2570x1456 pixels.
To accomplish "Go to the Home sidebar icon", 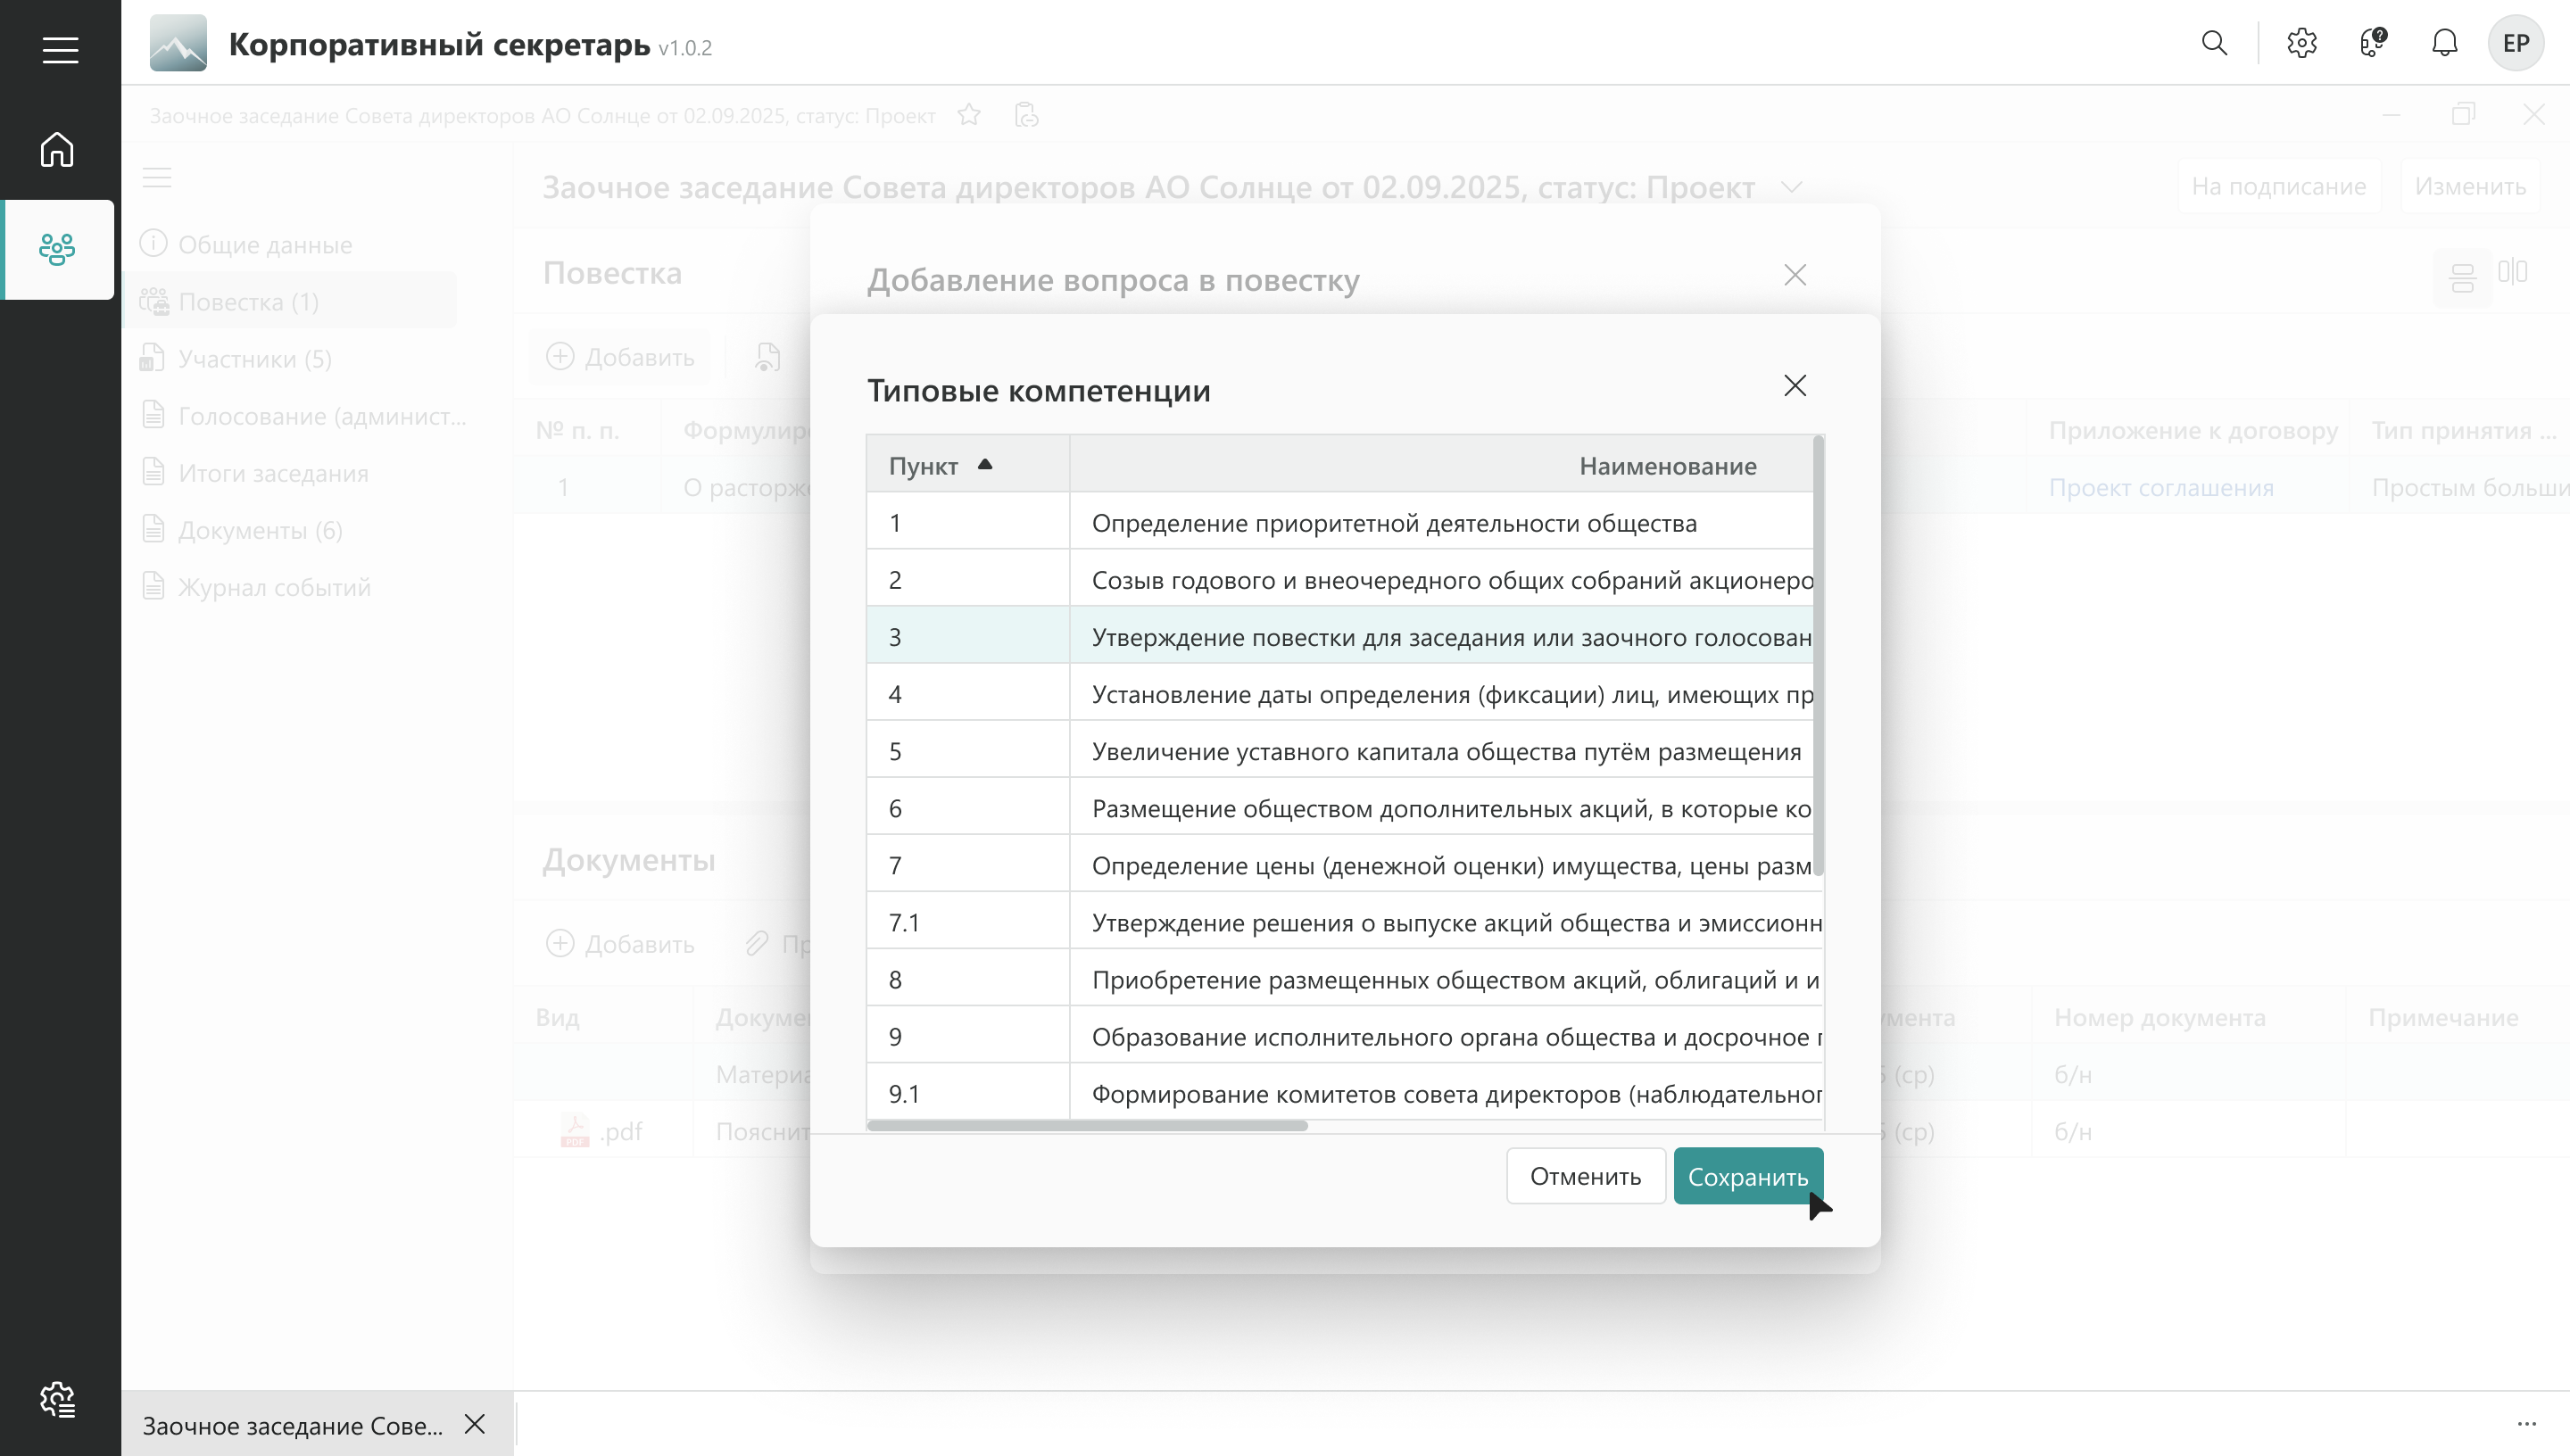I will click(x=57, y=150).
